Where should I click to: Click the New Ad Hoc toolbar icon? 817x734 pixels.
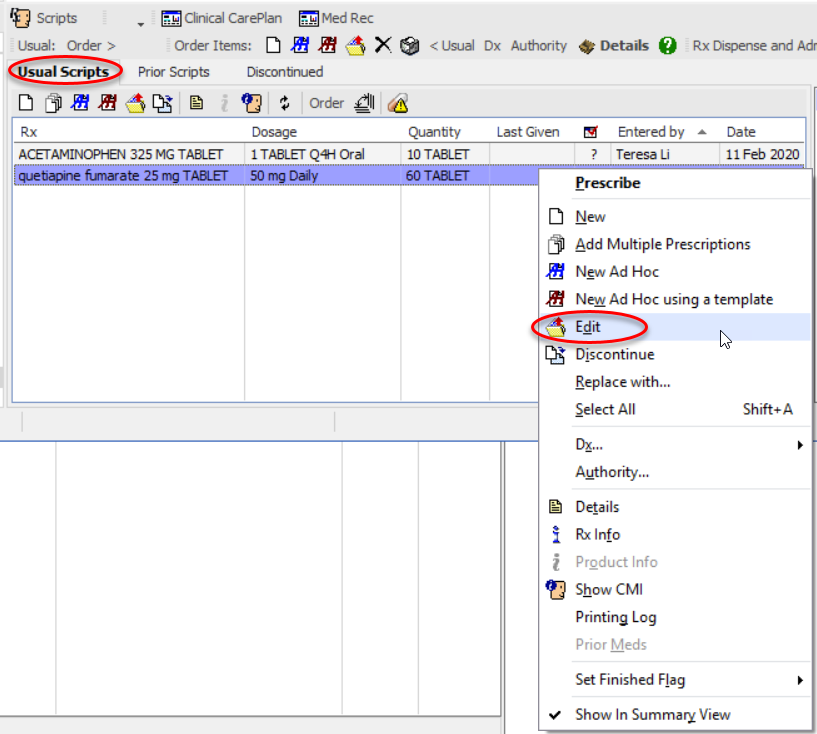click(79, 102)
